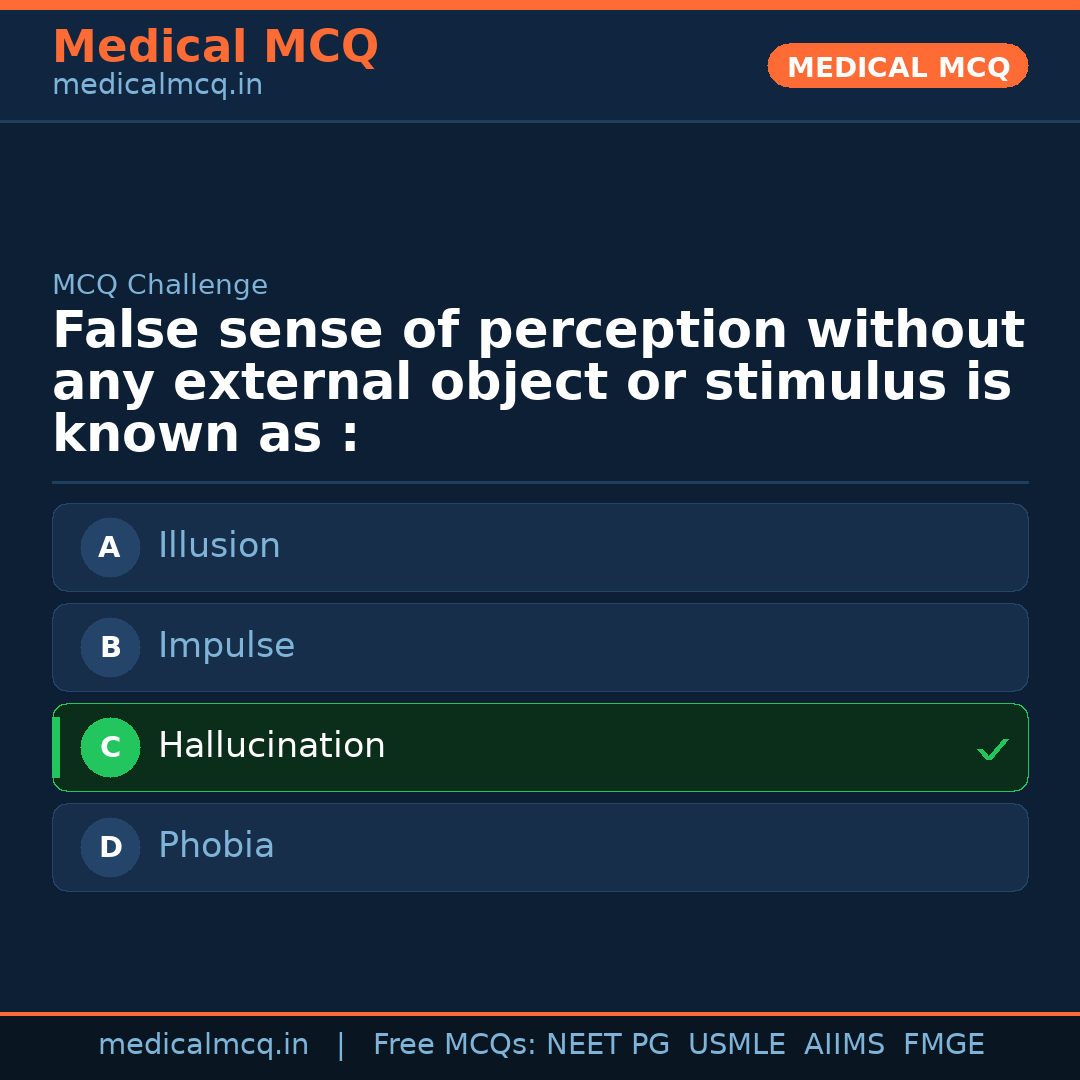The width and height of the screenshot is (1080, 1080).
Task: Click the Medical MCQ header title
Action: (x=215, y=47)
